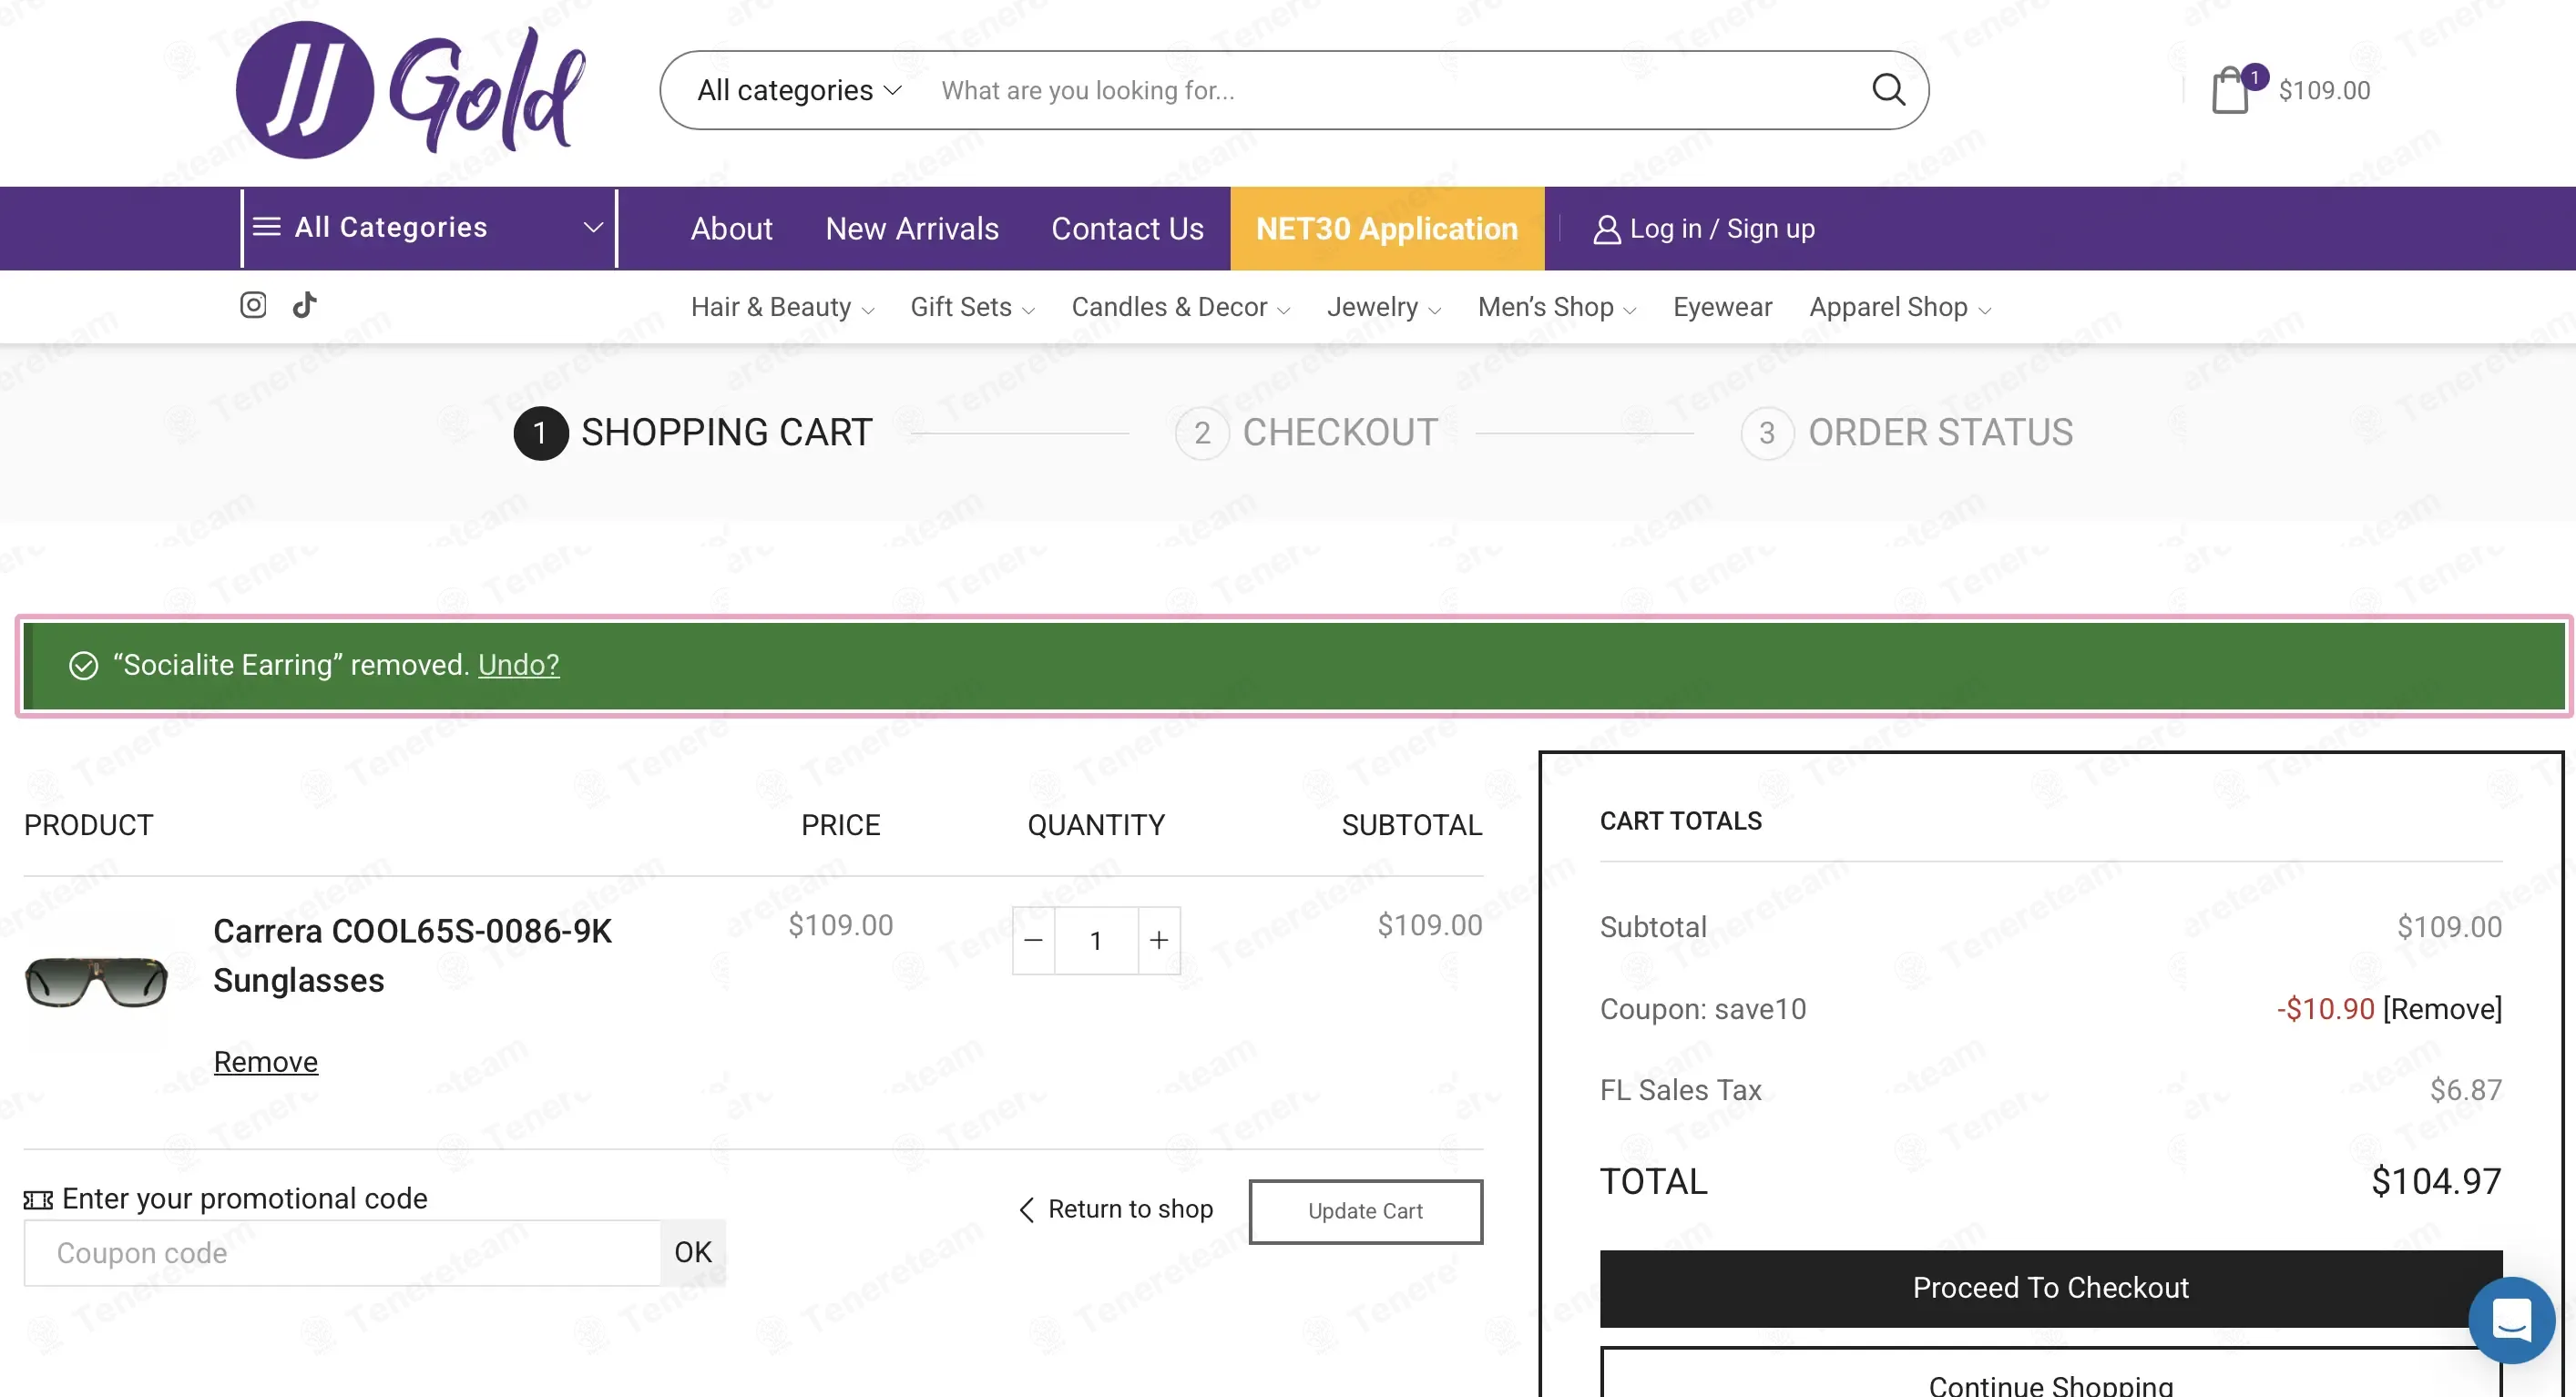Open the All categories search dropdown

tap(799, 90)
